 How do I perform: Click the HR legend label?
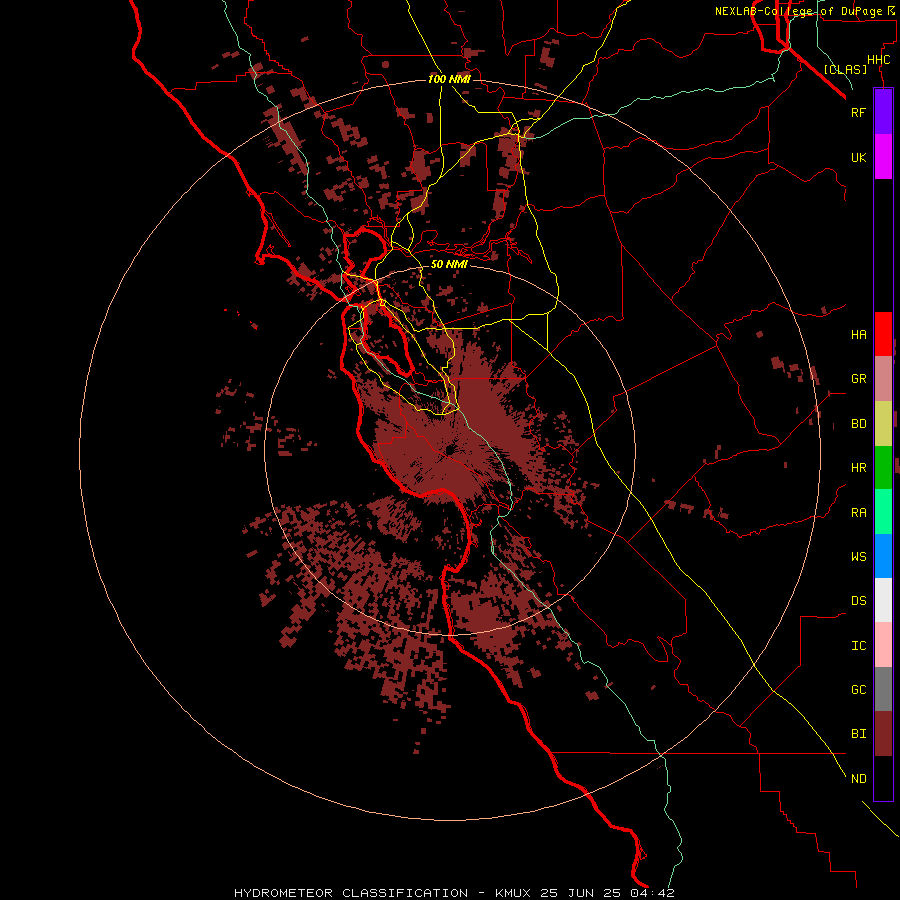858,468
